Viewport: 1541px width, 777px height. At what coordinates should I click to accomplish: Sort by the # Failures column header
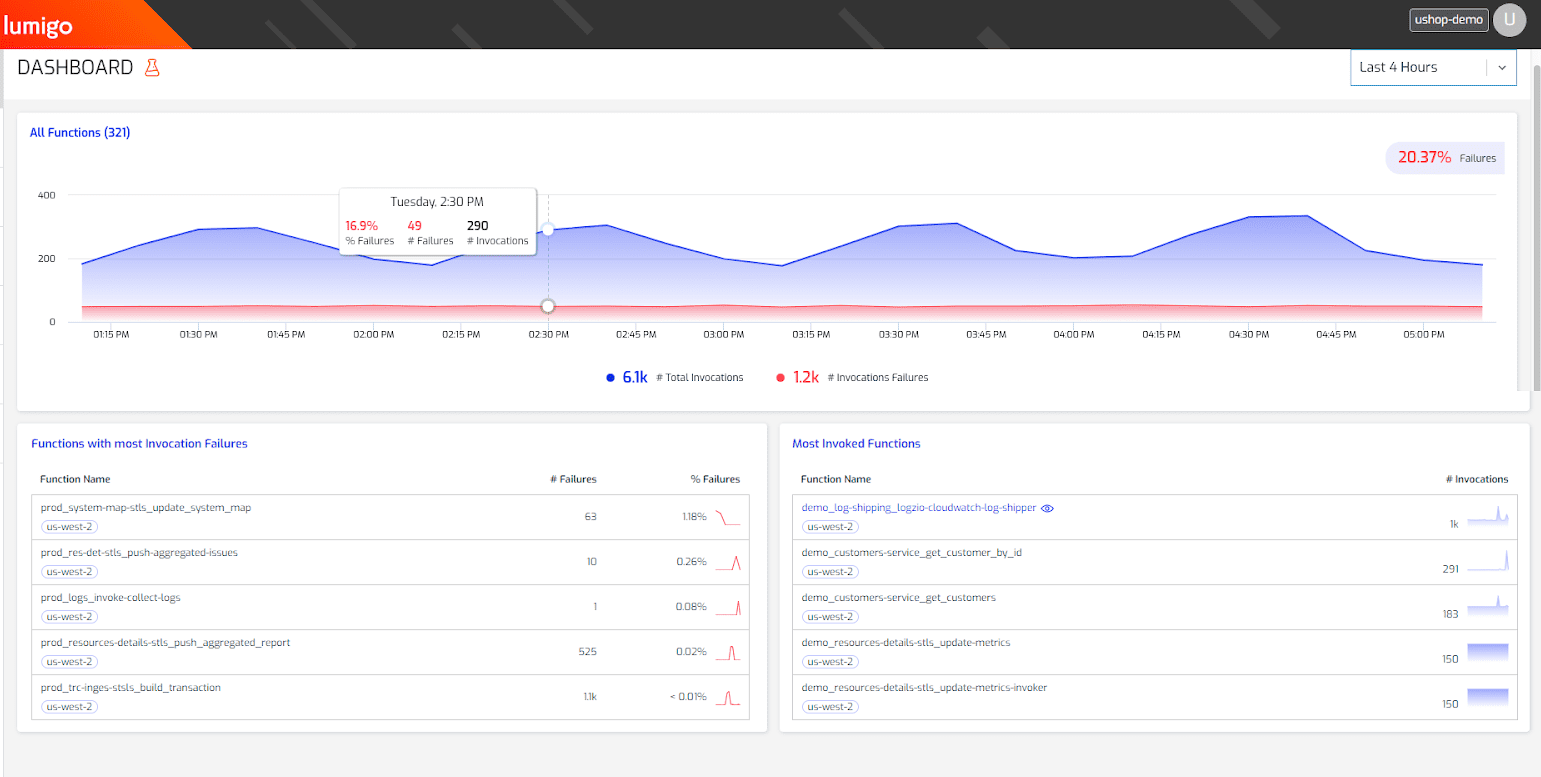[x=573, y=479]
